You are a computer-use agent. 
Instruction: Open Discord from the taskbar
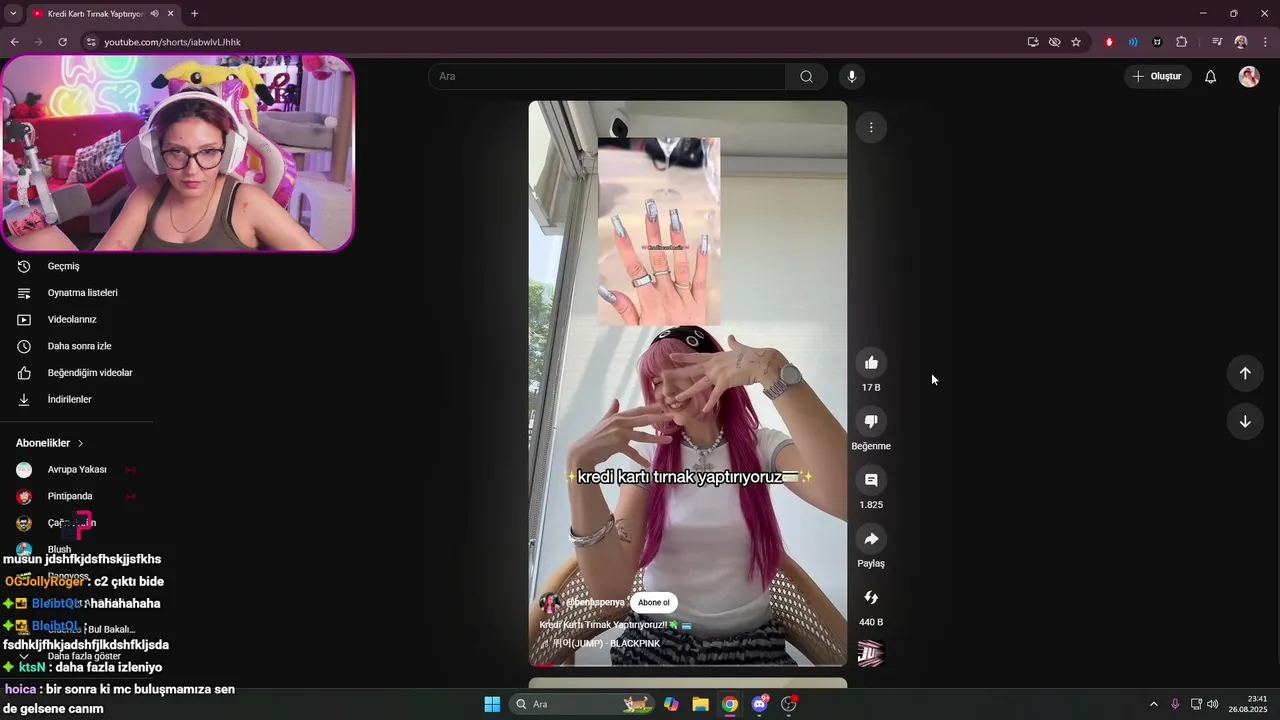coord(759,704)
